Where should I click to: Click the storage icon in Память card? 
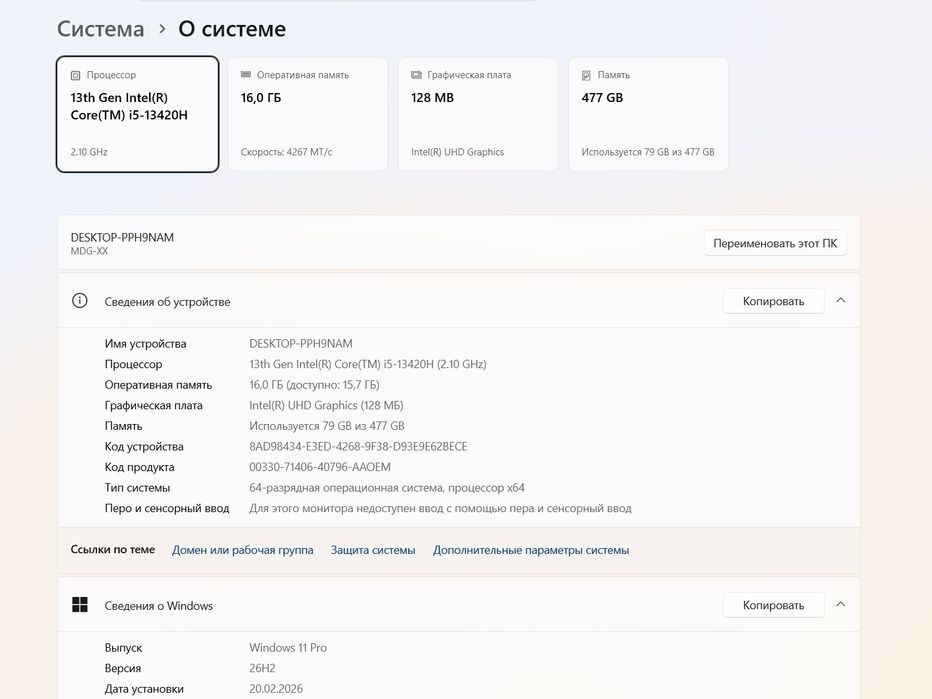(586, 75)
